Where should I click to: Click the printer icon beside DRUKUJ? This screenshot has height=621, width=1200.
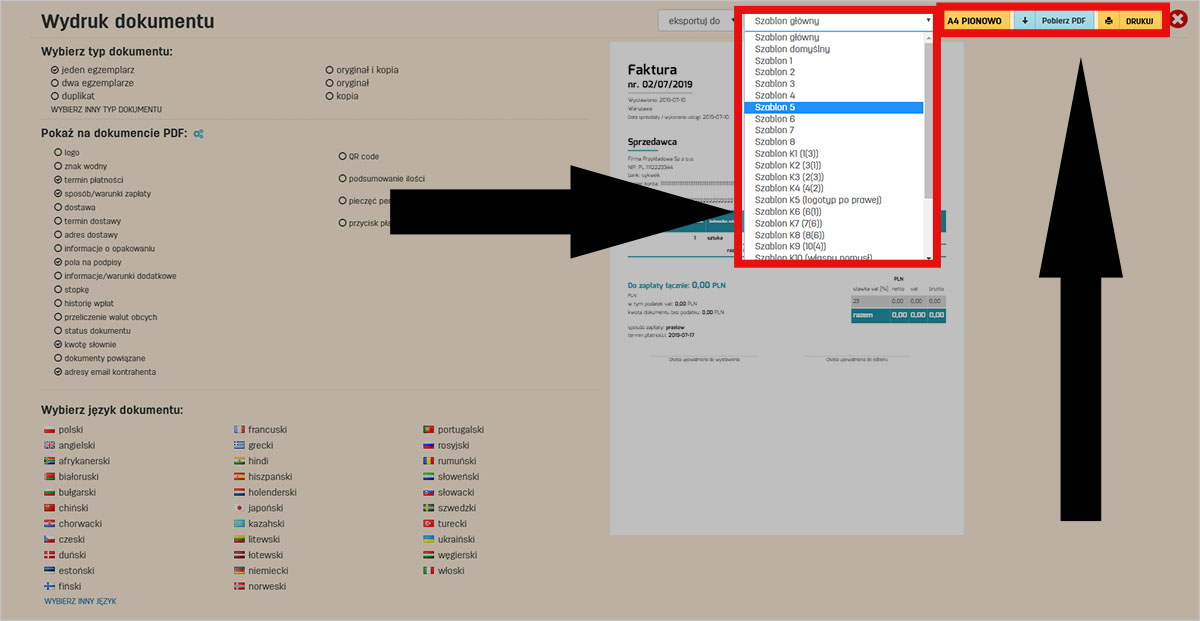click(1107, 20)
